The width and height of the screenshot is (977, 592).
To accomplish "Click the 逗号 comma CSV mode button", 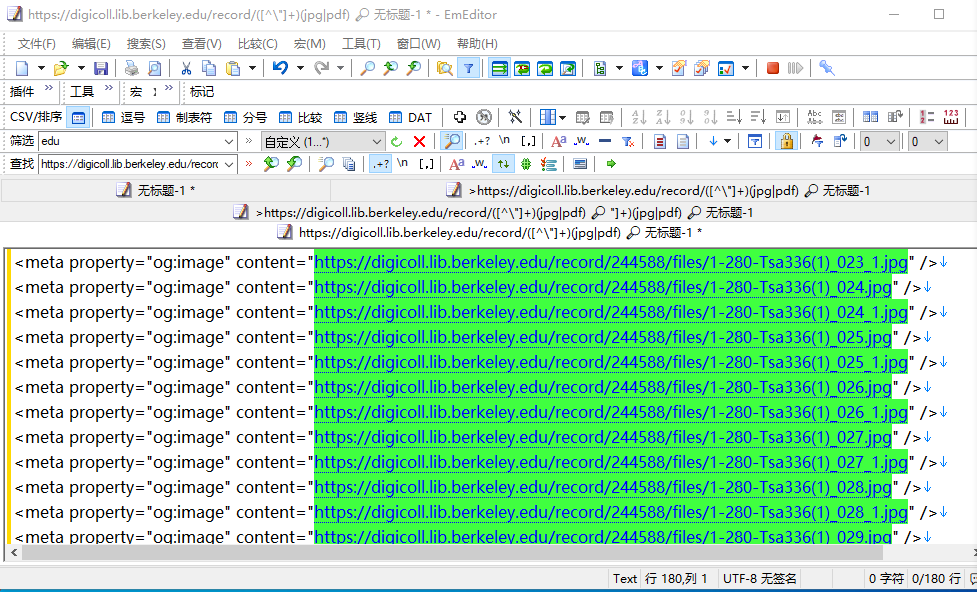I will point(123,117).
